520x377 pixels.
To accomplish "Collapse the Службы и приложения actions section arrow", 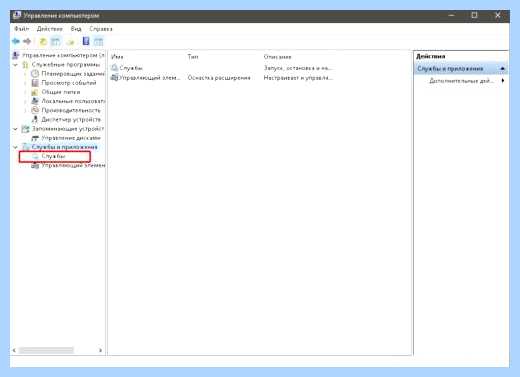I will (x=503, y=69).
